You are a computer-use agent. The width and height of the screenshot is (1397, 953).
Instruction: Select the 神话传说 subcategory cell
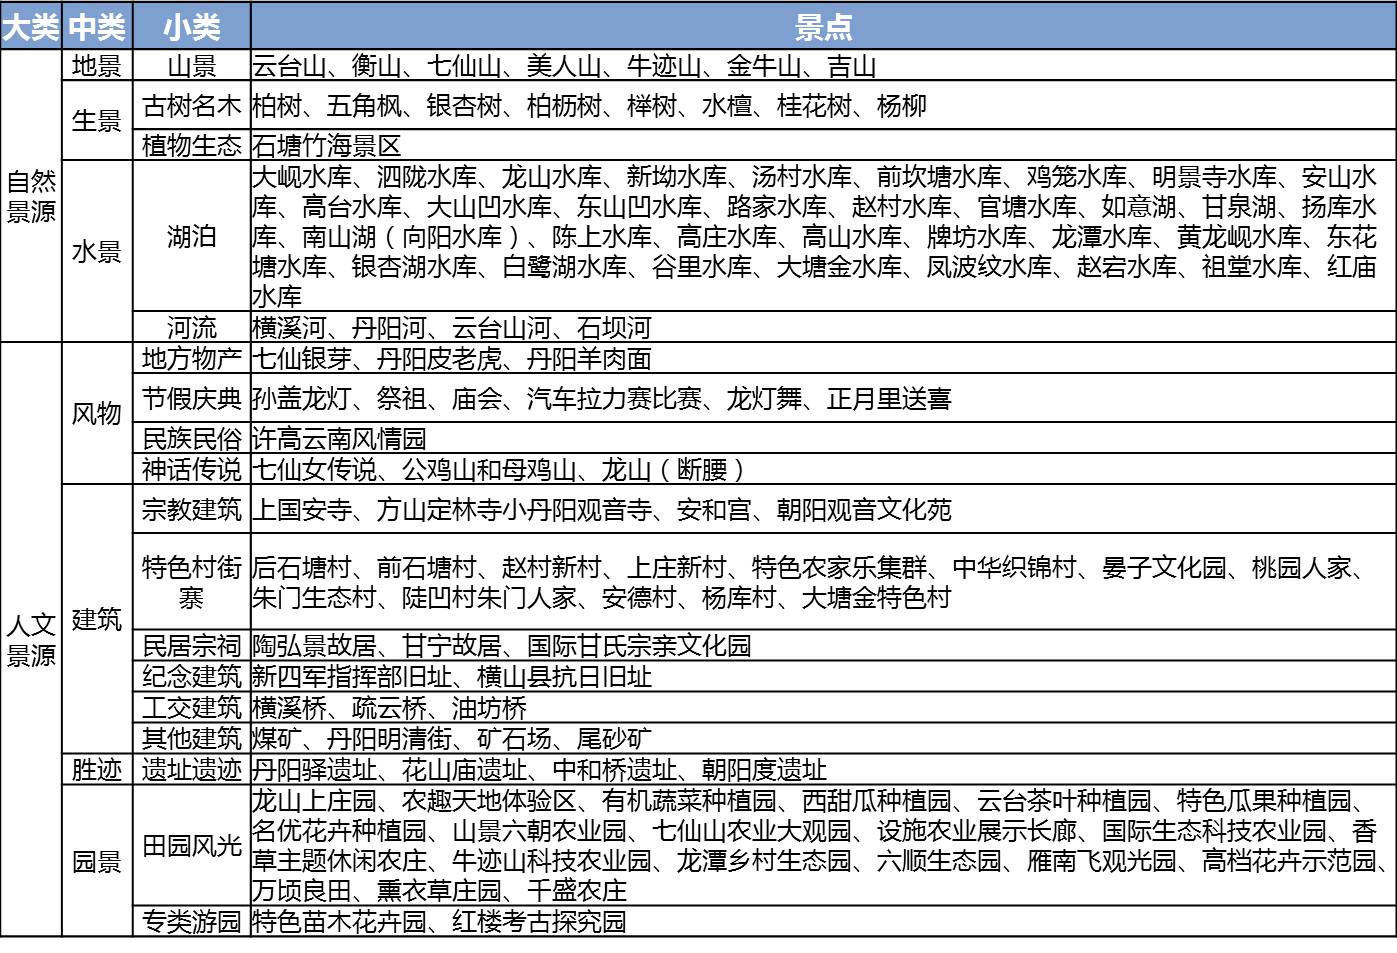[x=191, y=469]
